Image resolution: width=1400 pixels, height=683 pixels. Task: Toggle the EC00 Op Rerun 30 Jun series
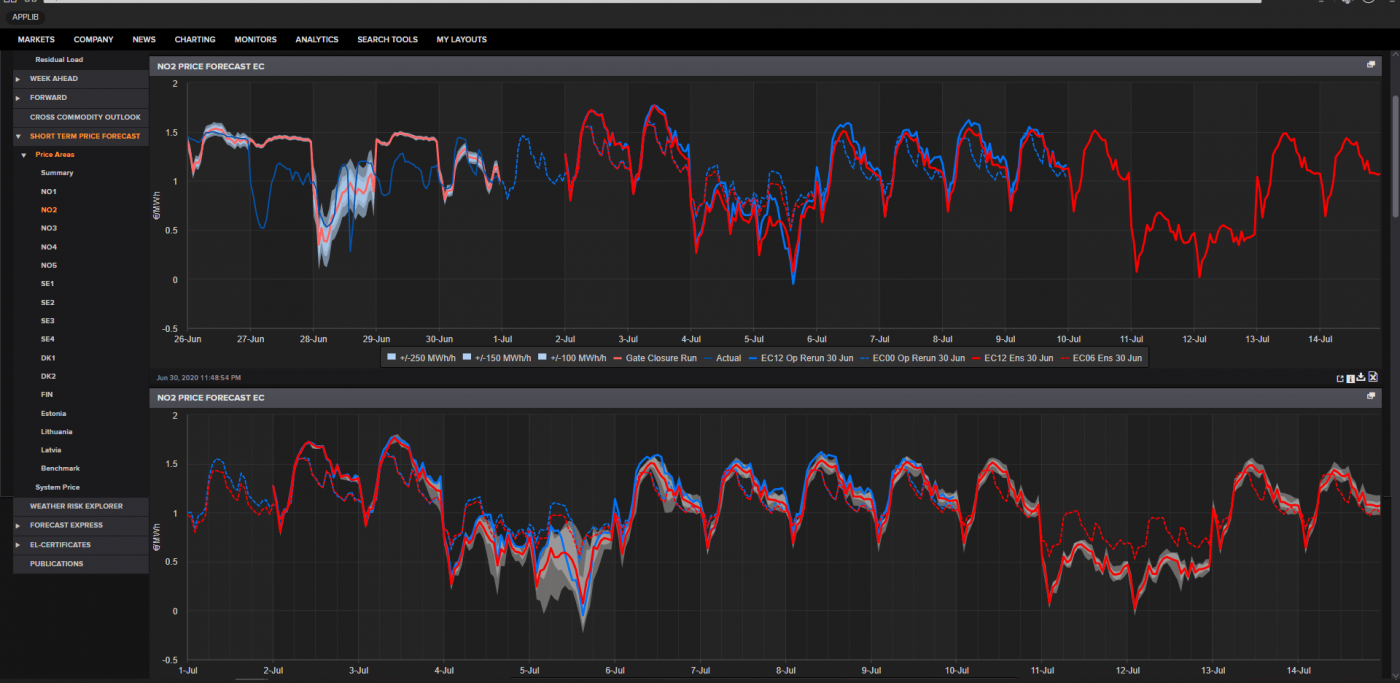pyautogui.click(x=914, y=357)
